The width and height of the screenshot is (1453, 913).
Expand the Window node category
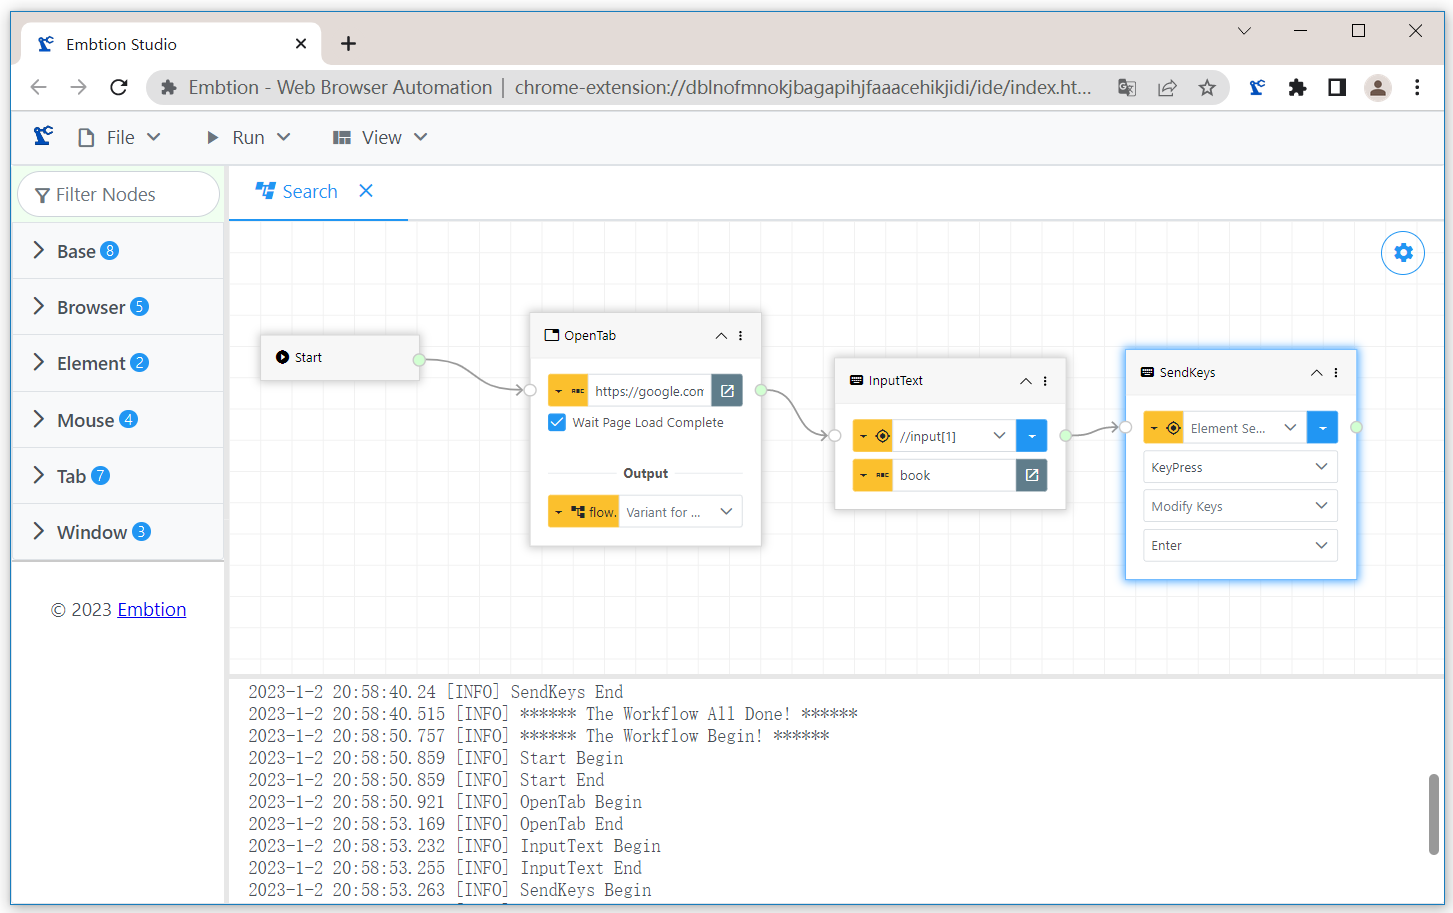point(118,532)
